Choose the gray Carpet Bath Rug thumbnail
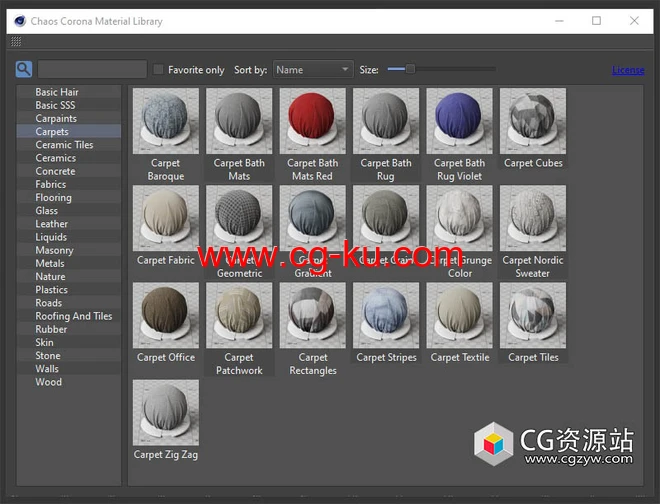This screenshot has height=504, width=660. pyautogui.click(x=386, y=121)
